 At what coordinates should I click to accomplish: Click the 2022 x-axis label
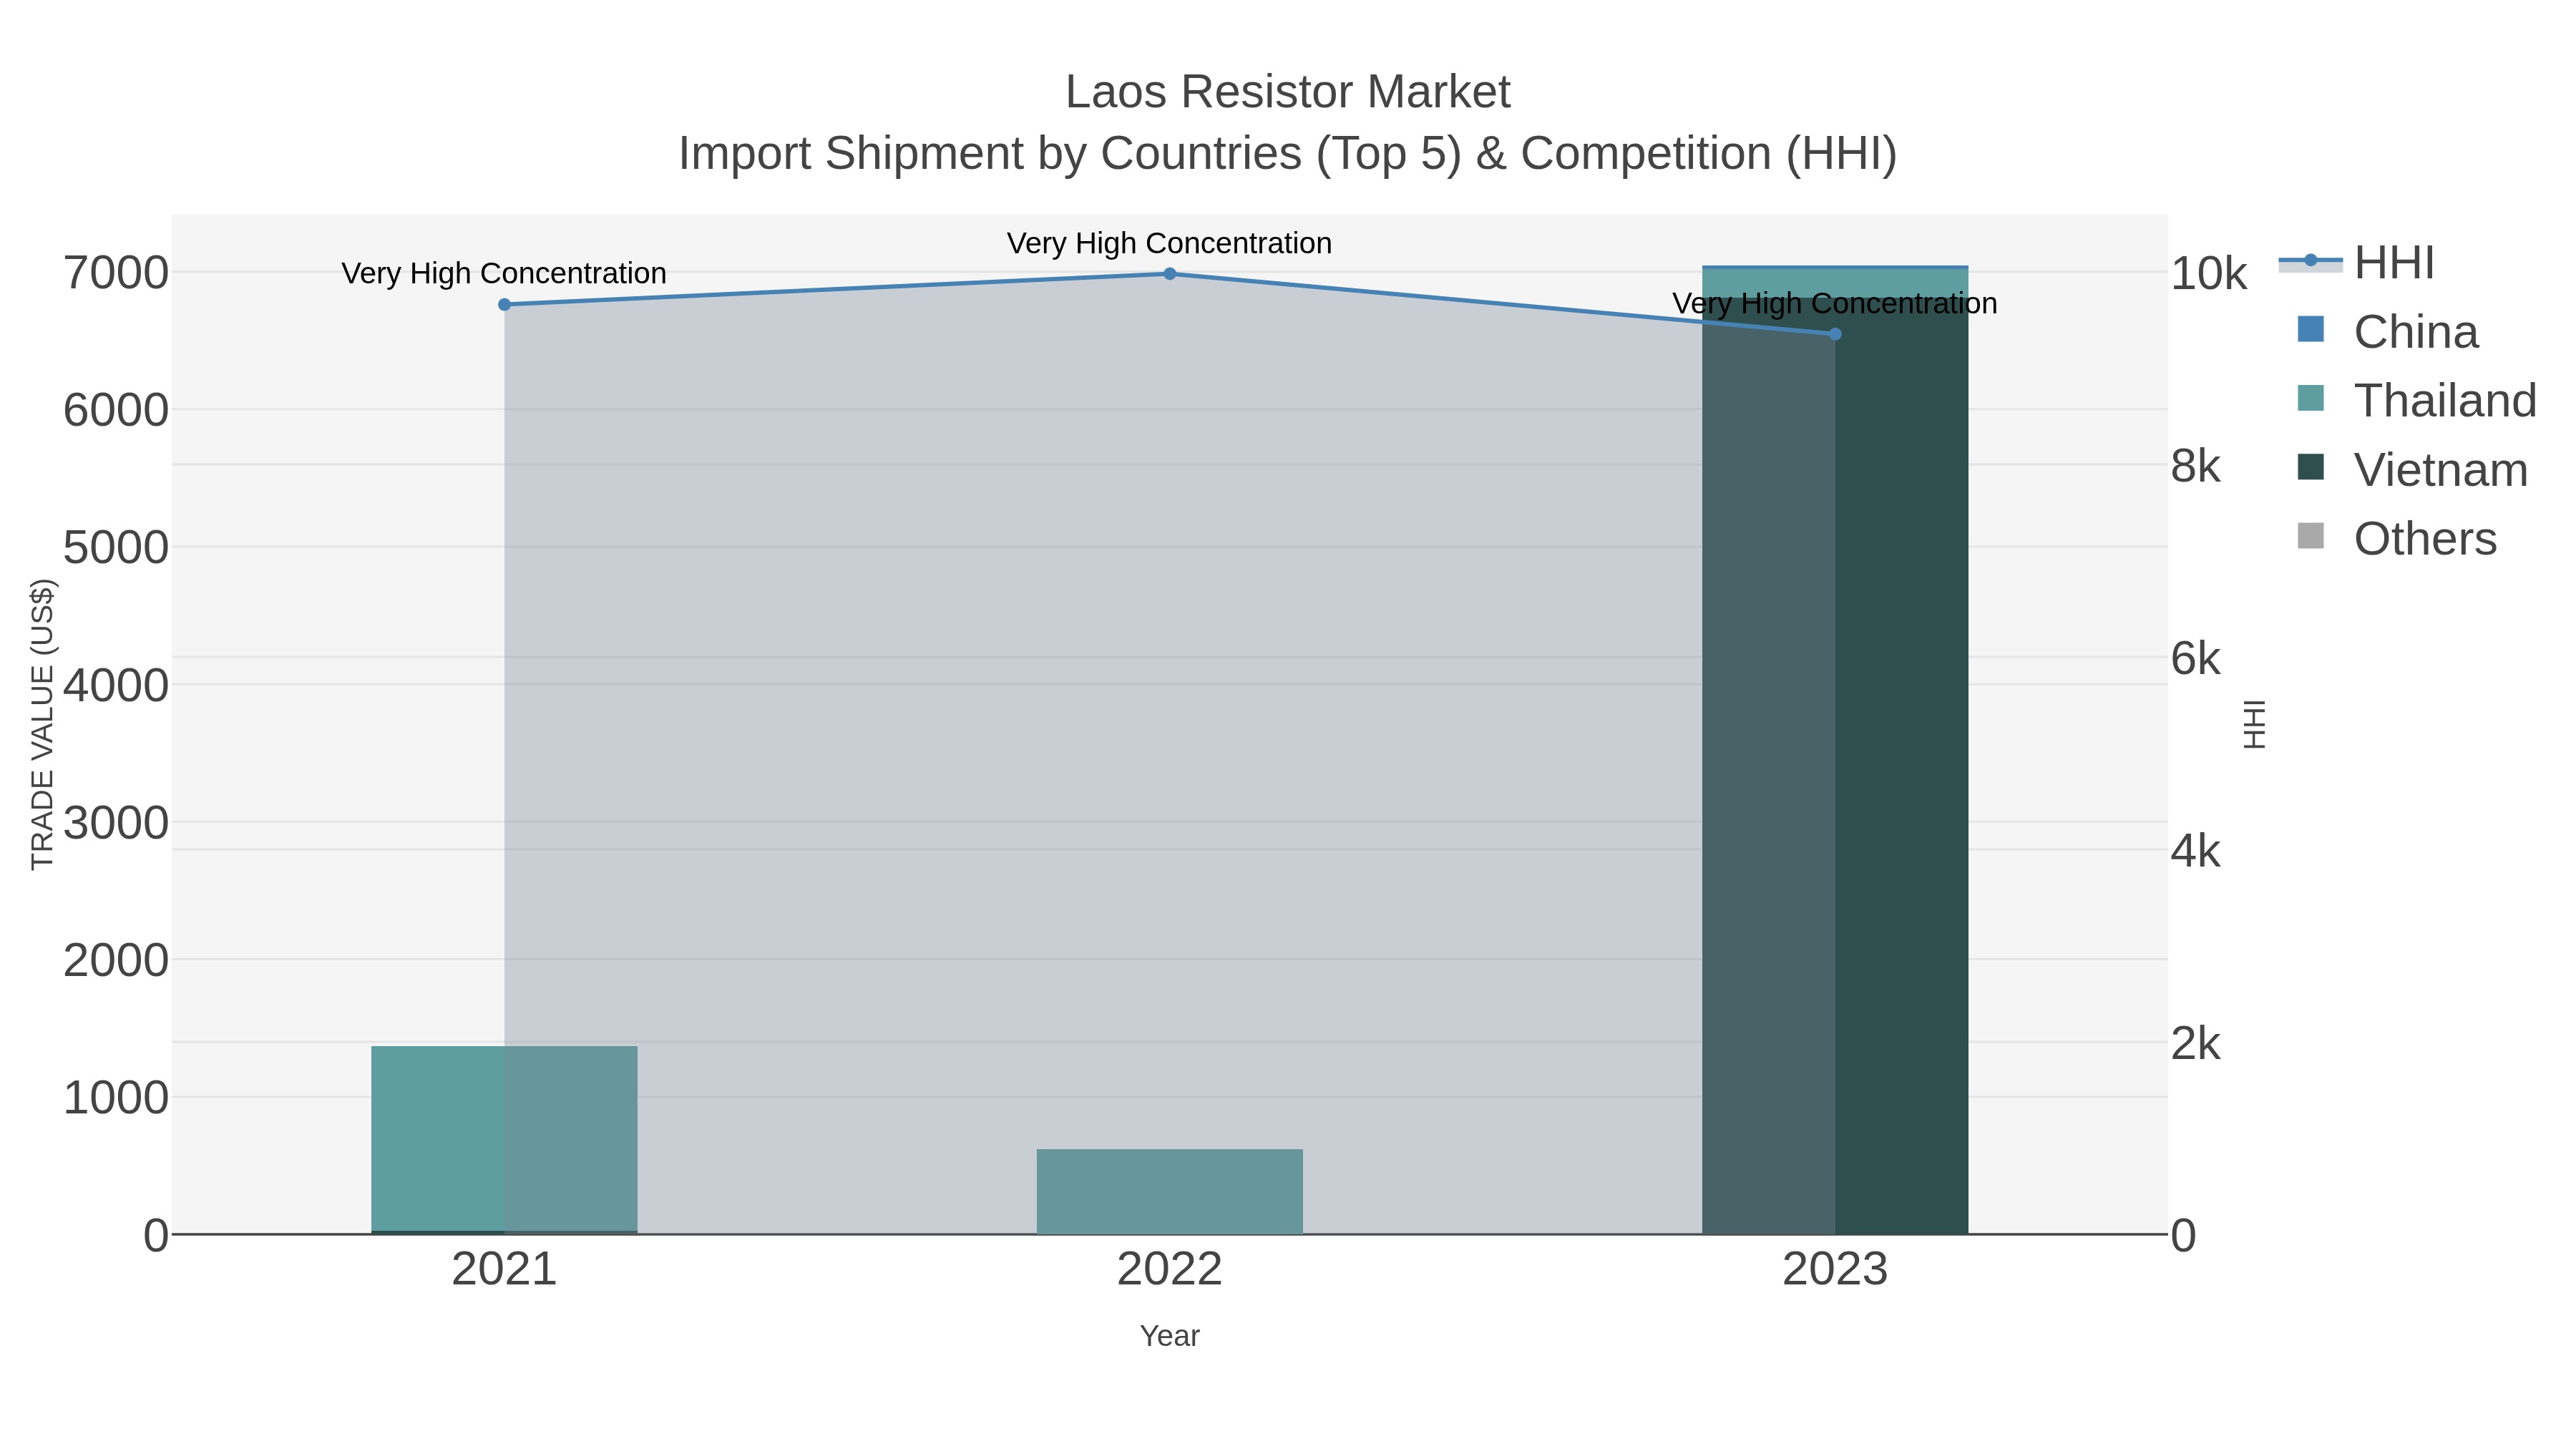point(1170,1270)
